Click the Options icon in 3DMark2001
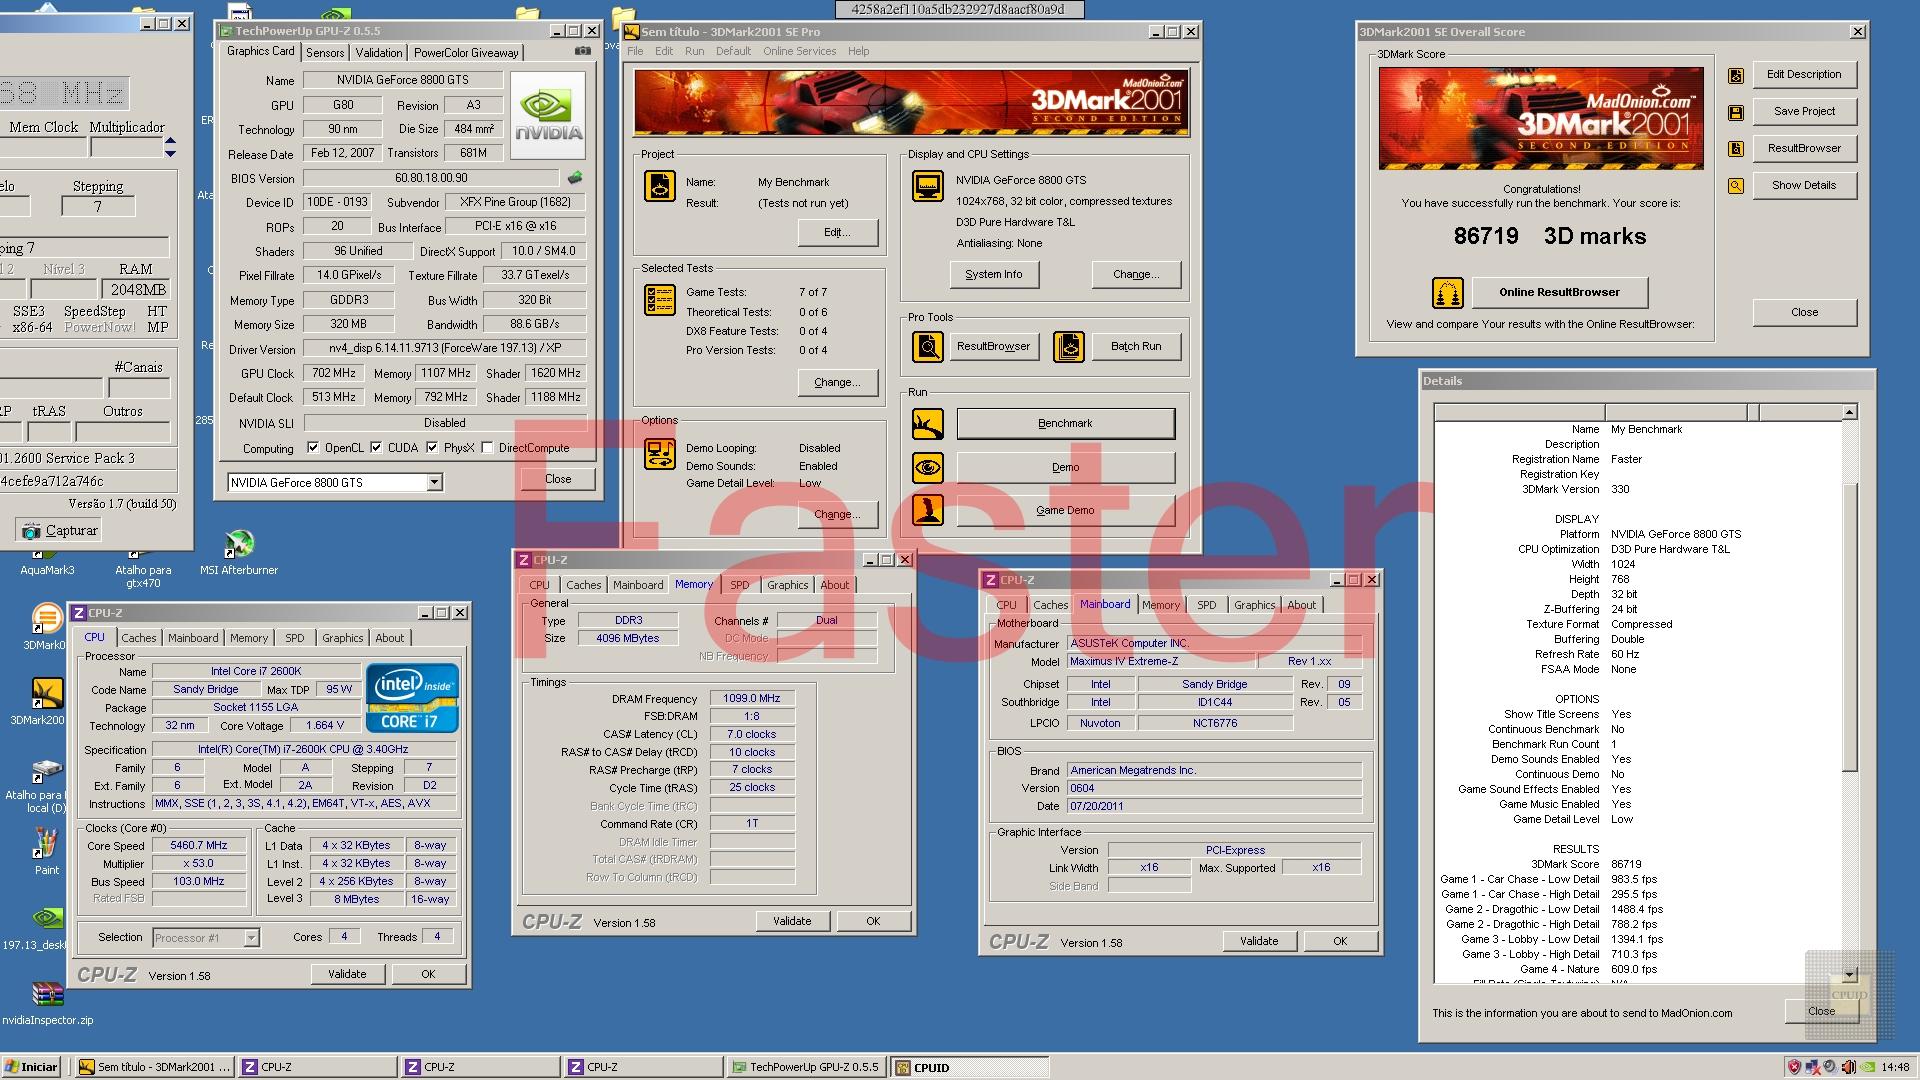The height and width of the screenshot is (1080, 1920). point(660,454)
